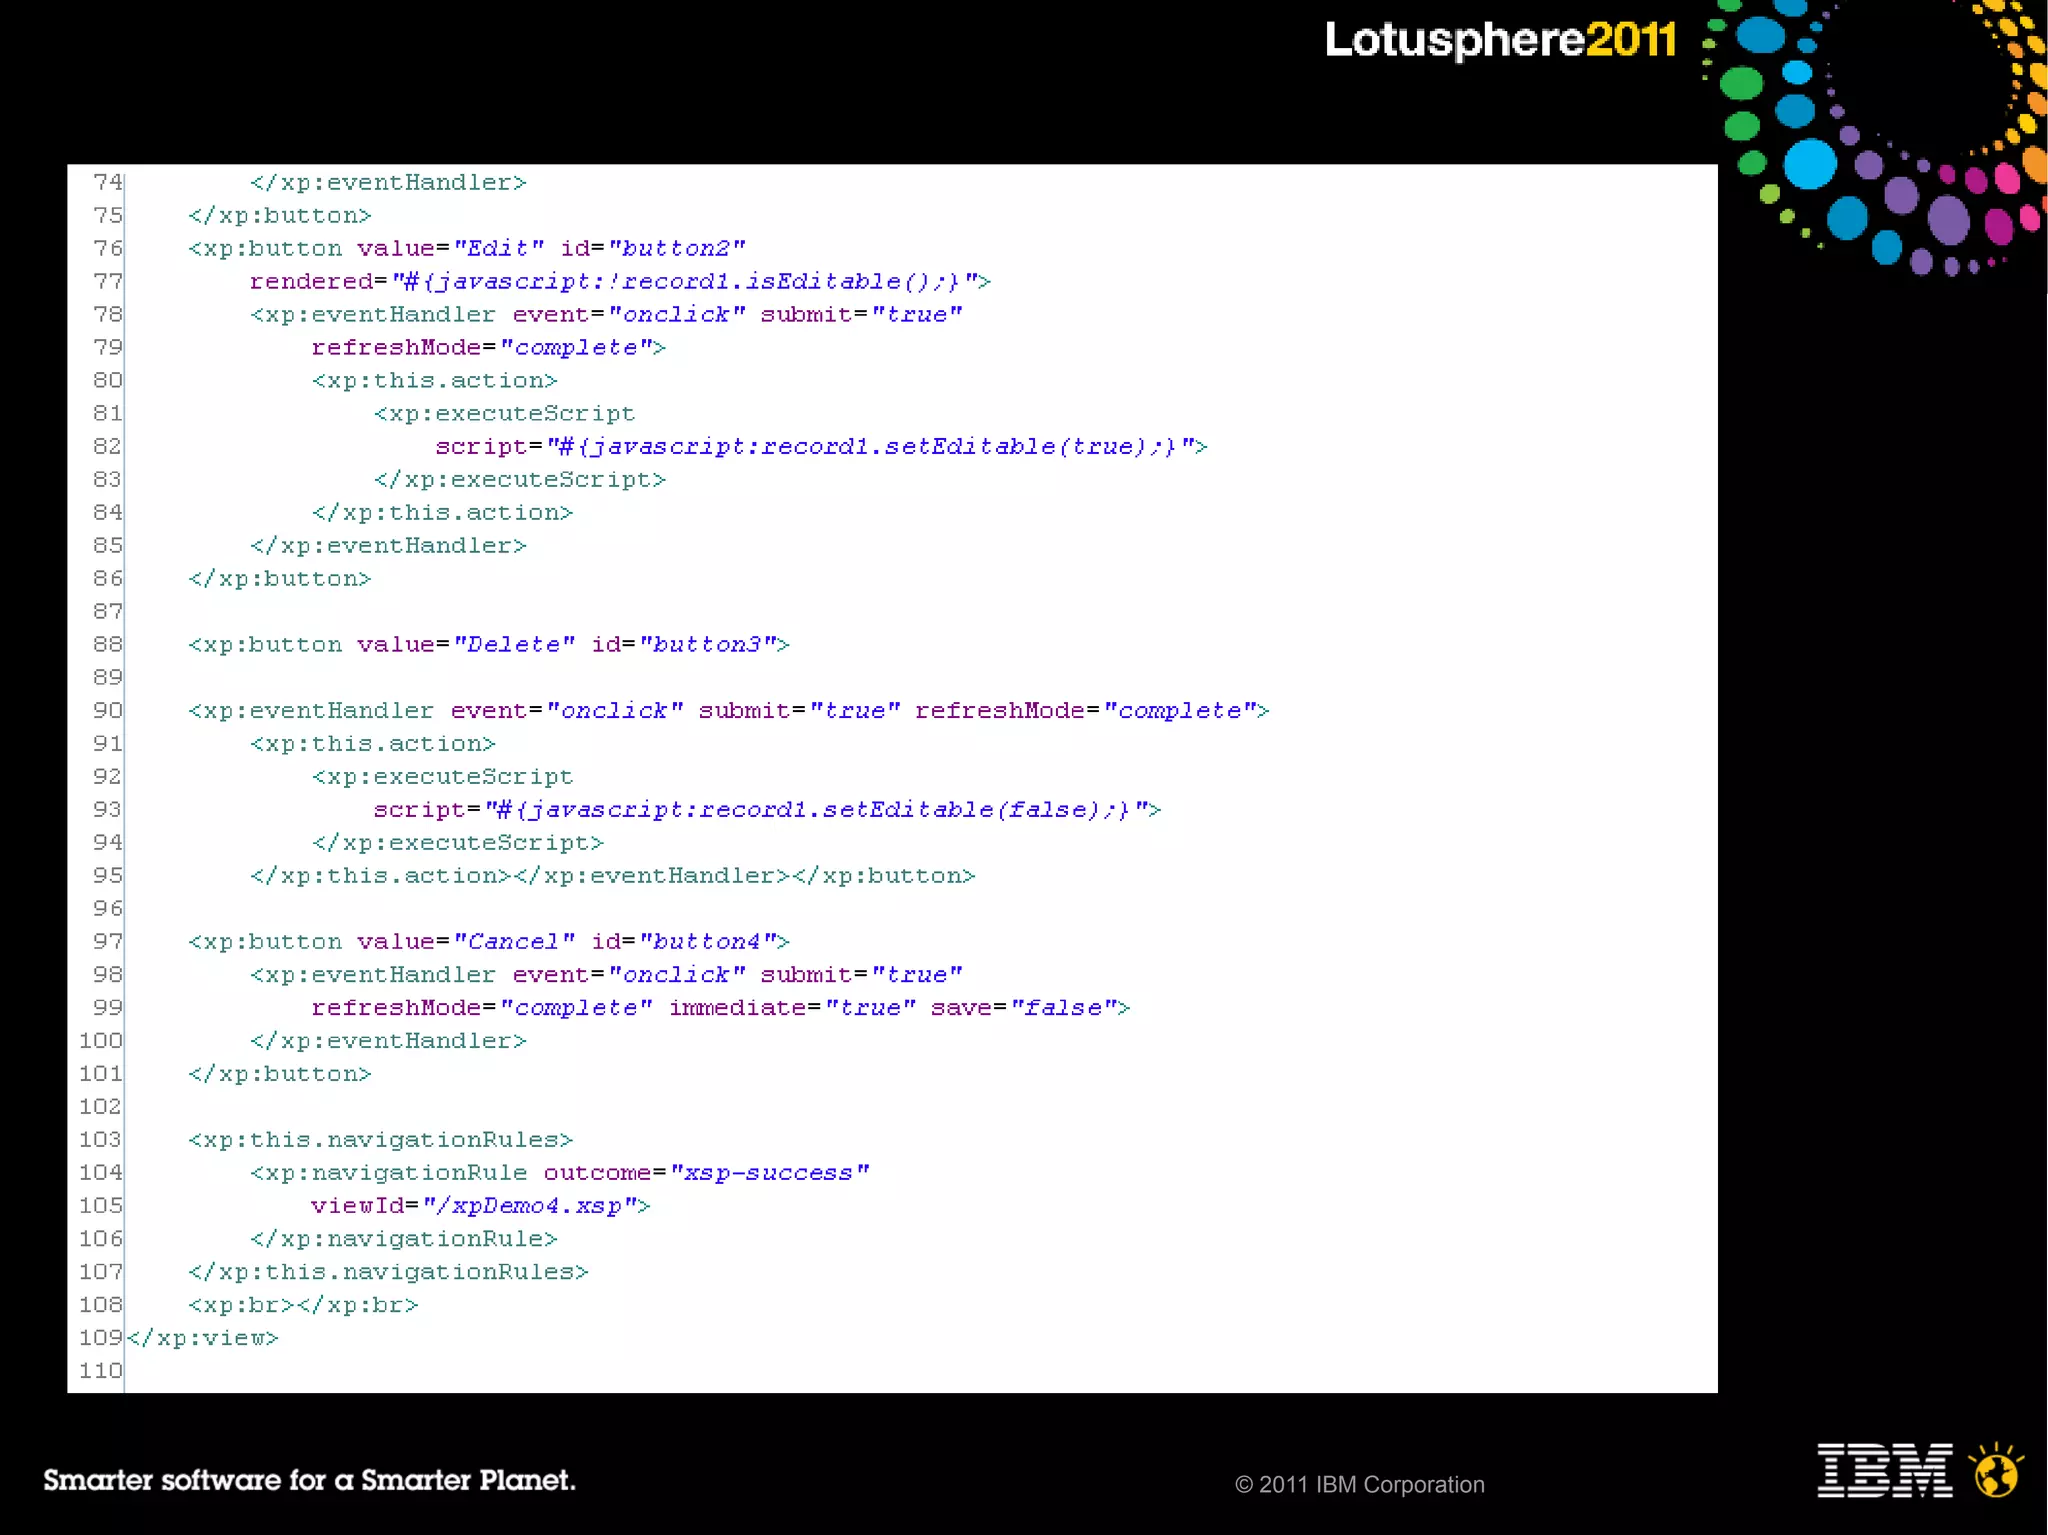The width and height of the screenshot is (2048, 1535).
Task: Click </xp:executeScript> on line 83
Action: tap(520, 479)
